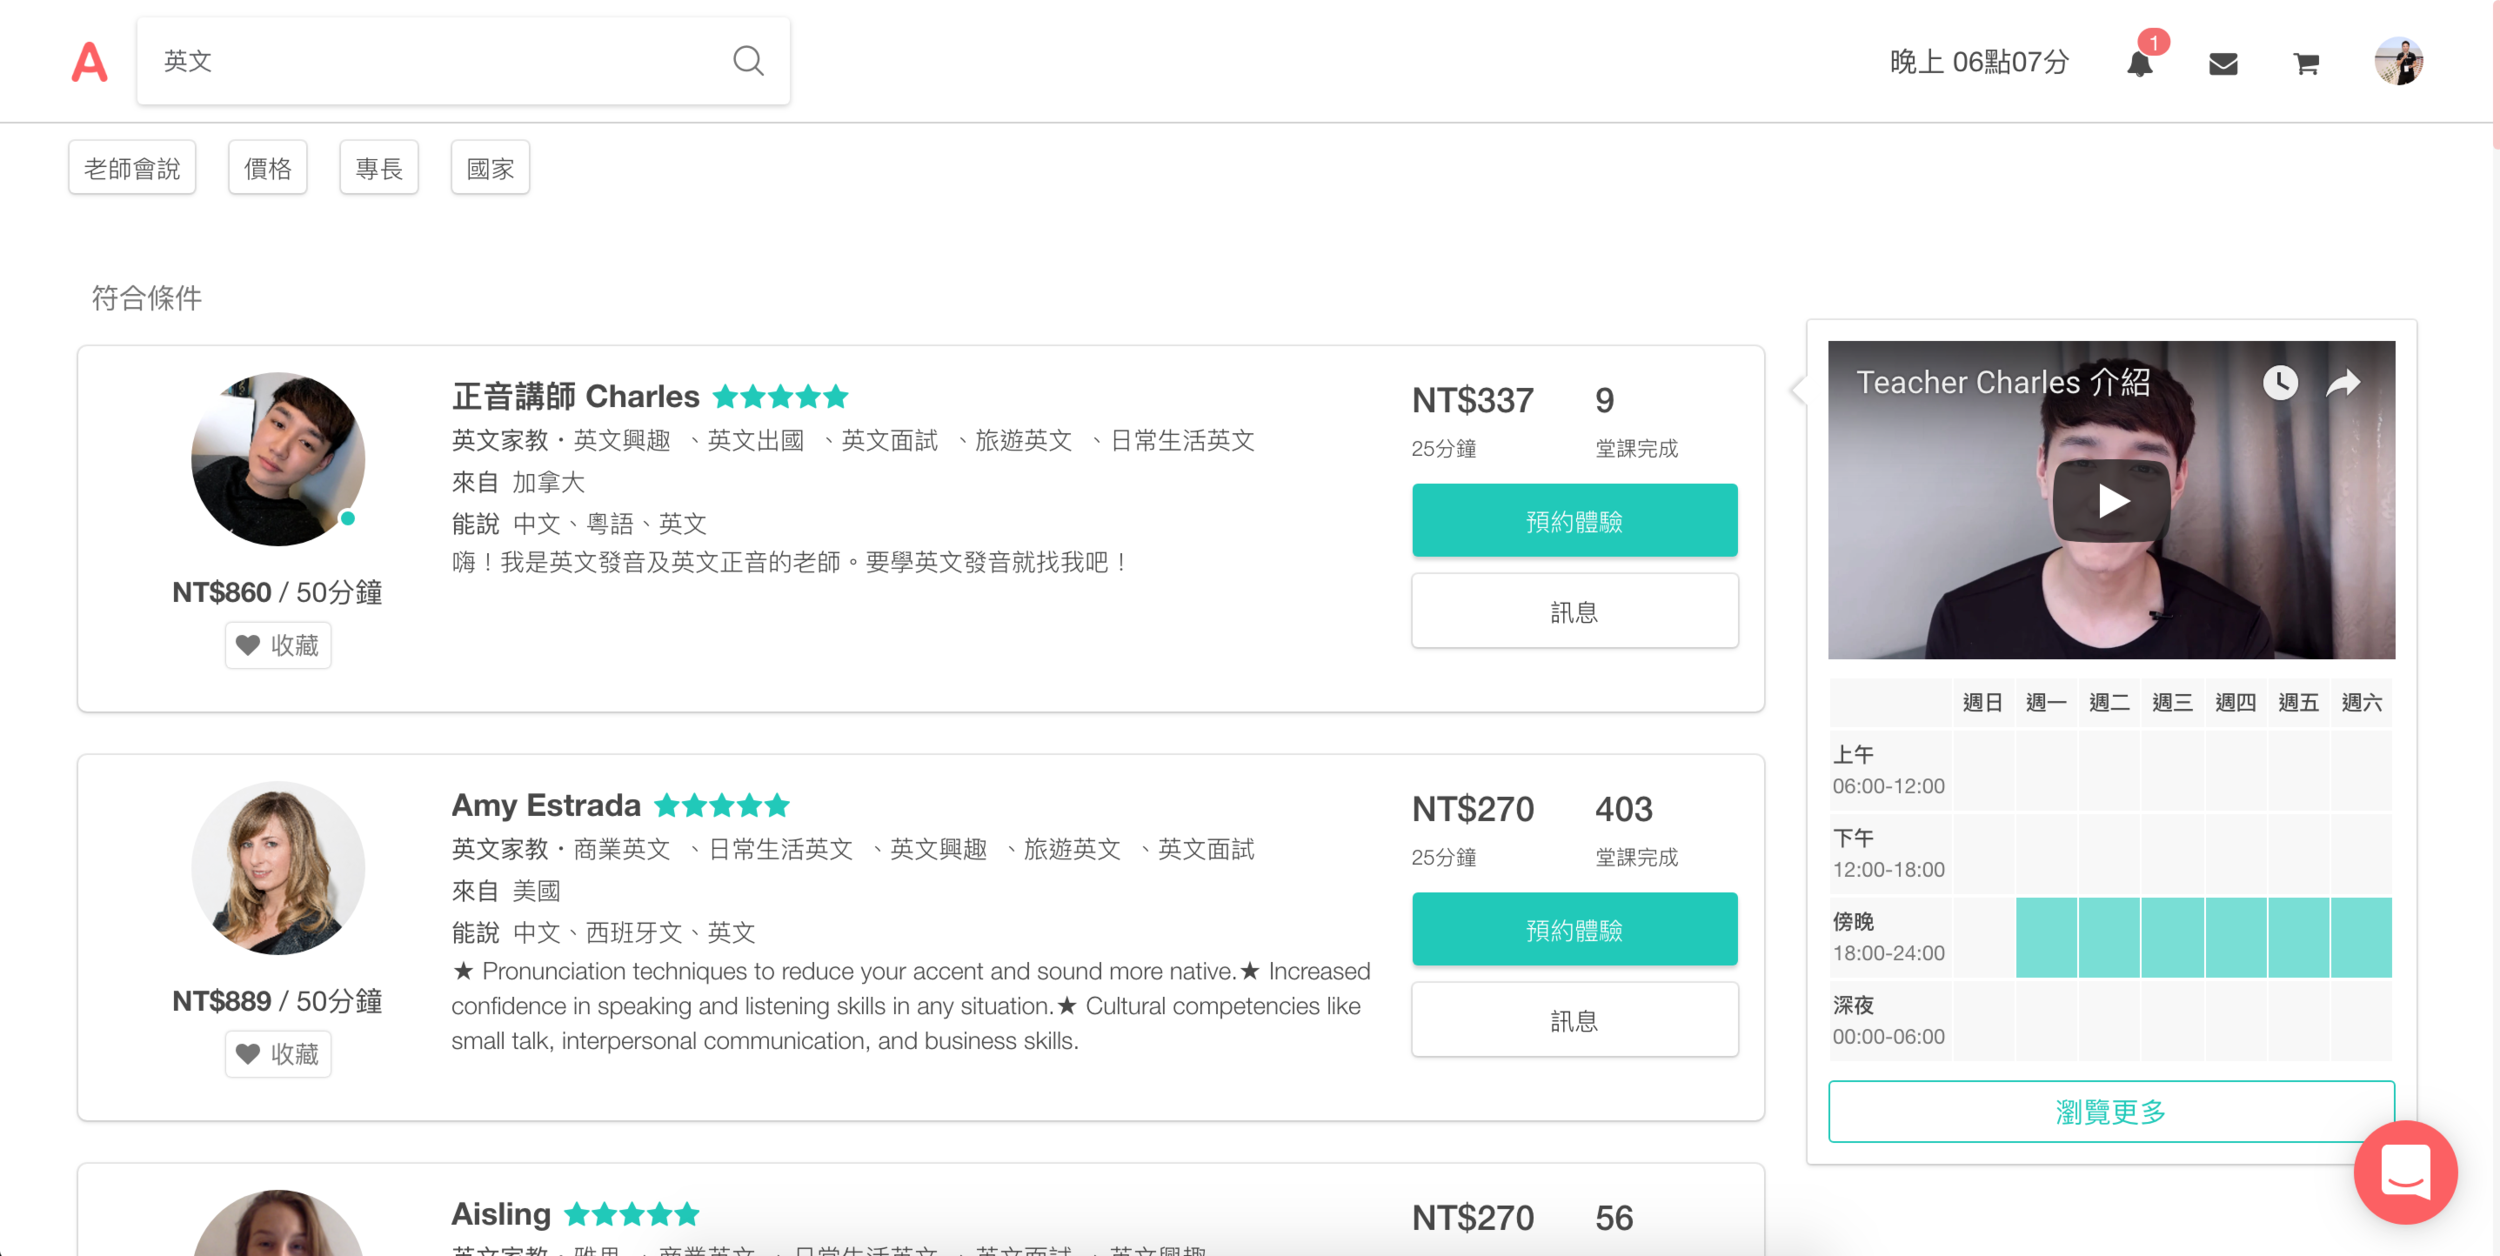Click the time display 晚上 06點07分
The height and width of the screenshot is (1256, 2500).
click(1979, 62)
